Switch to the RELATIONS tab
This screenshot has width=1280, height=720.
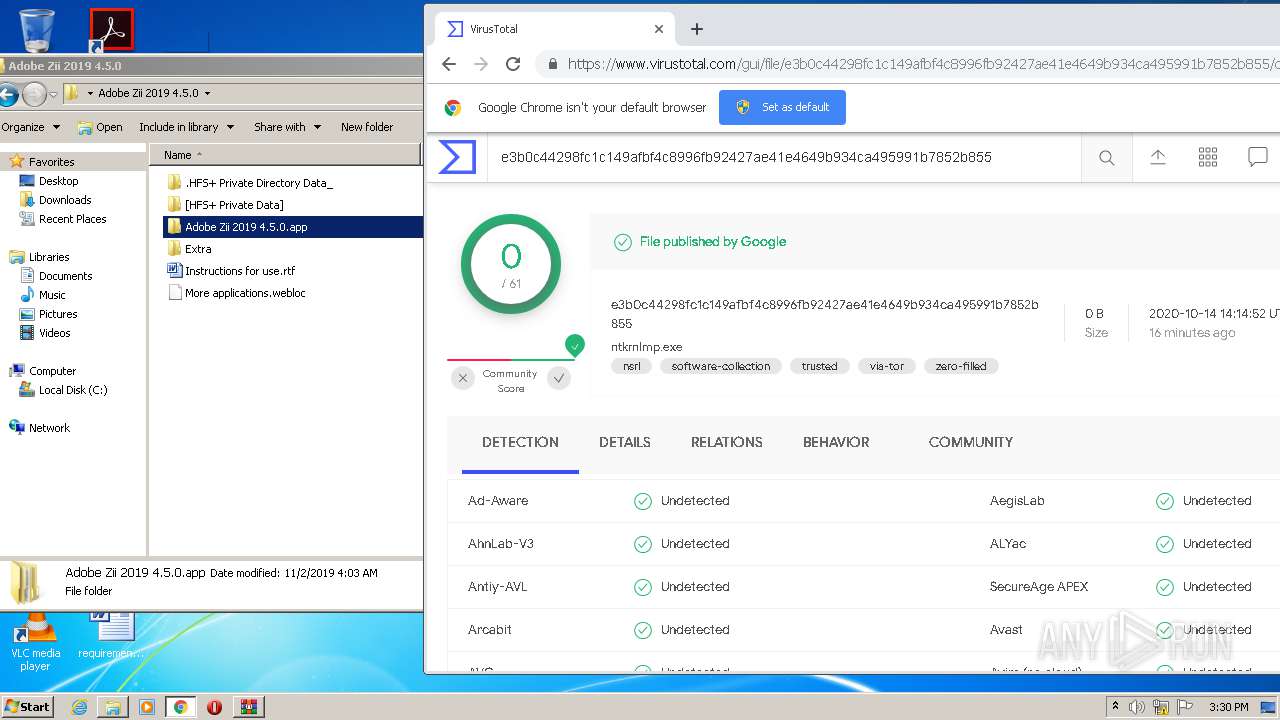coord(727,442)
